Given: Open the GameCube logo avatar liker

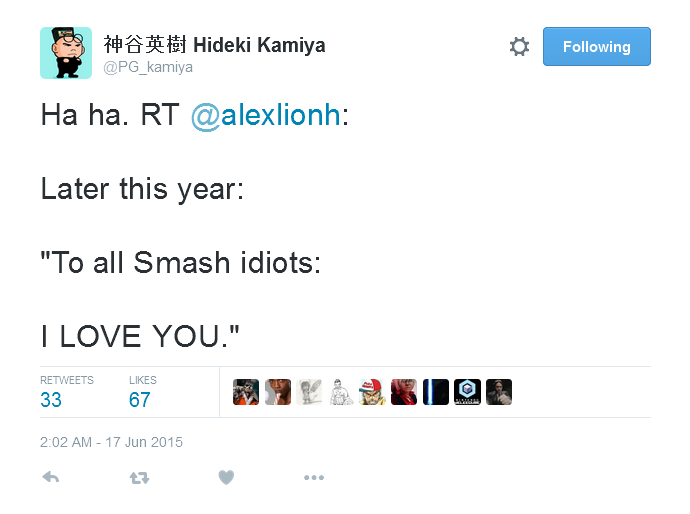Looking at the screenshot, I should (x=467, y=392).
